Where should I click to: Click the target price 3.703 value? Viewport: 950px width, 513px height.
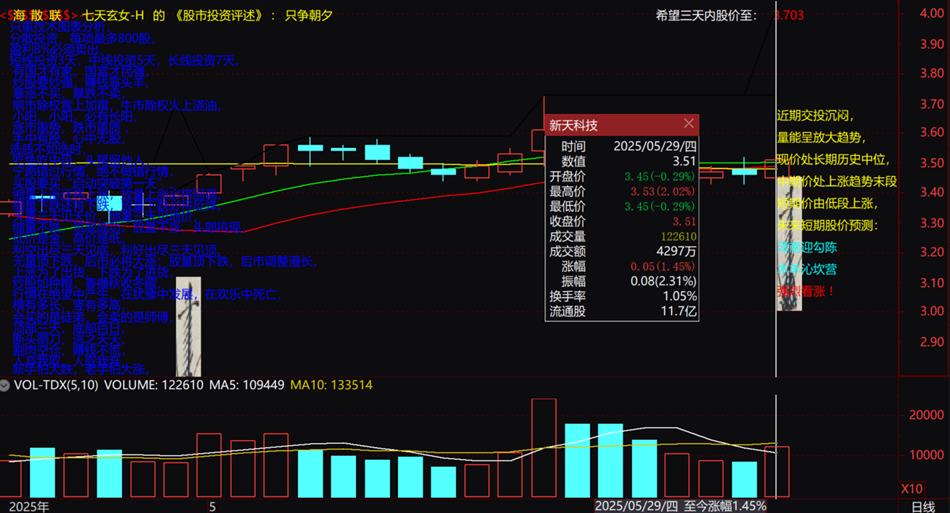pyautogui.click(x=789, y=15)
